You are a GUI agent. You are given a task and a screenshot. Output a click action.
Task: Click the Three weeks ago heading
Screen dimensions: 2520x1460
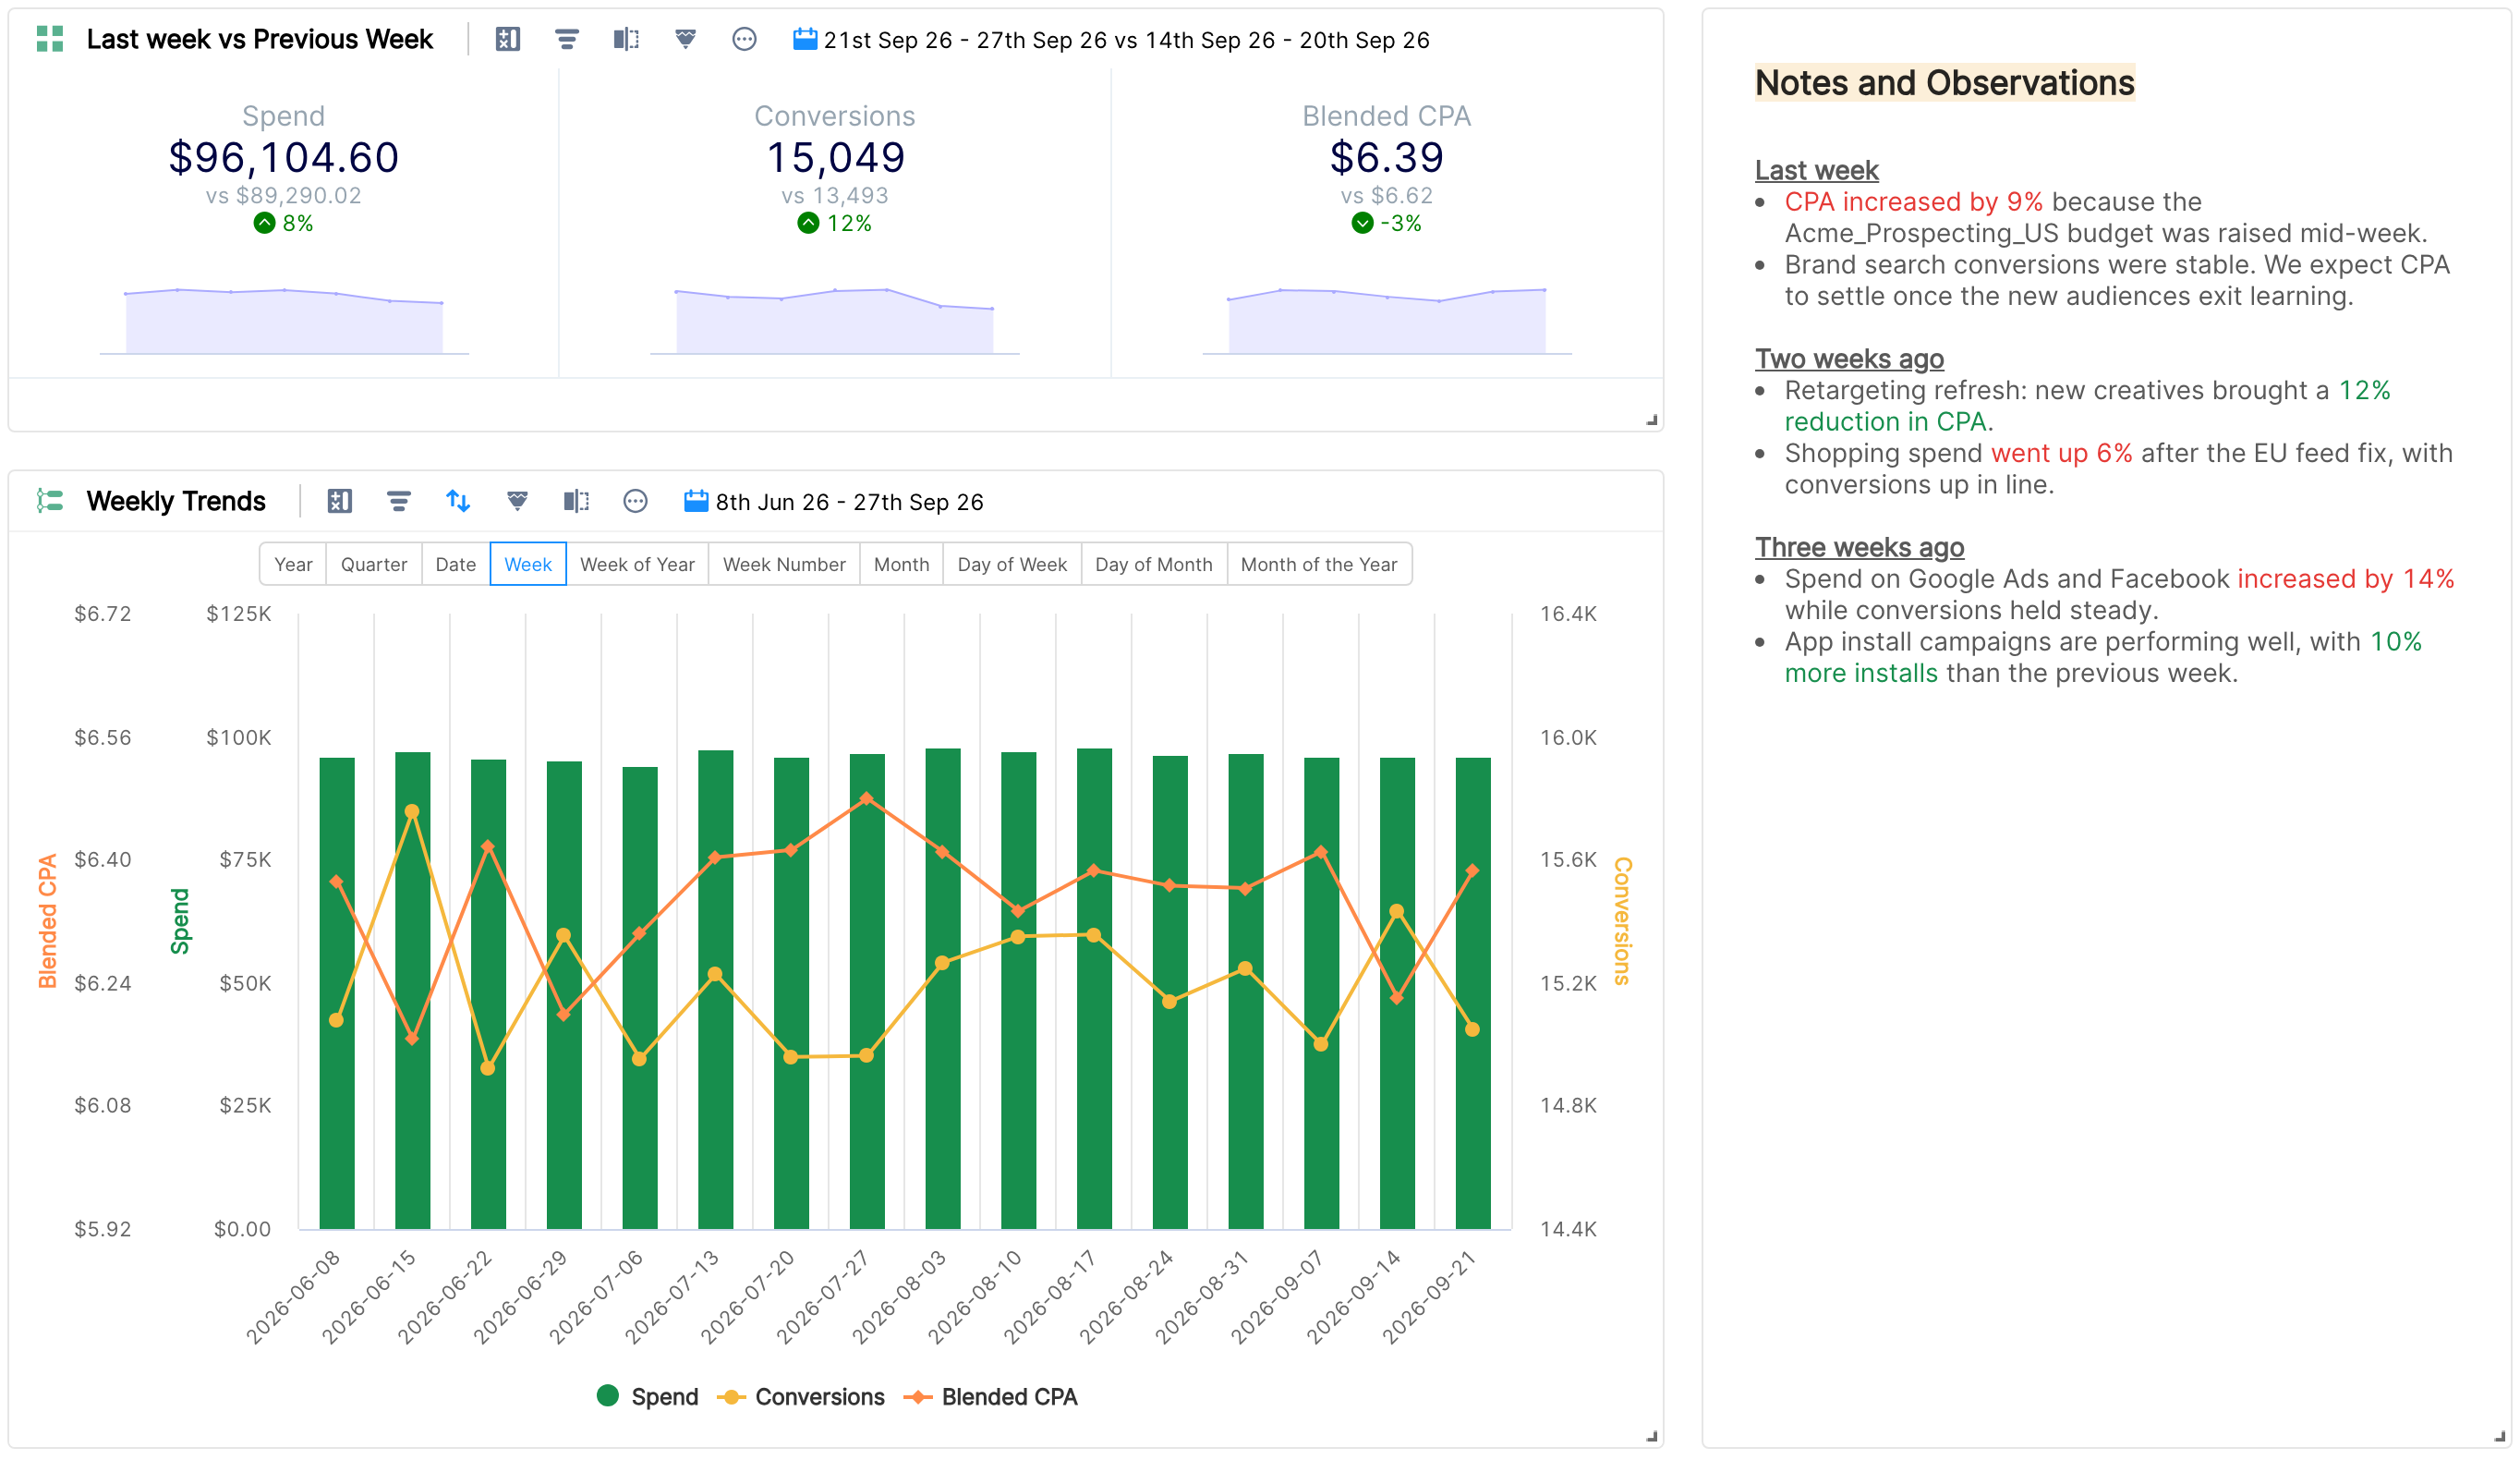[x=1860, y=547]
